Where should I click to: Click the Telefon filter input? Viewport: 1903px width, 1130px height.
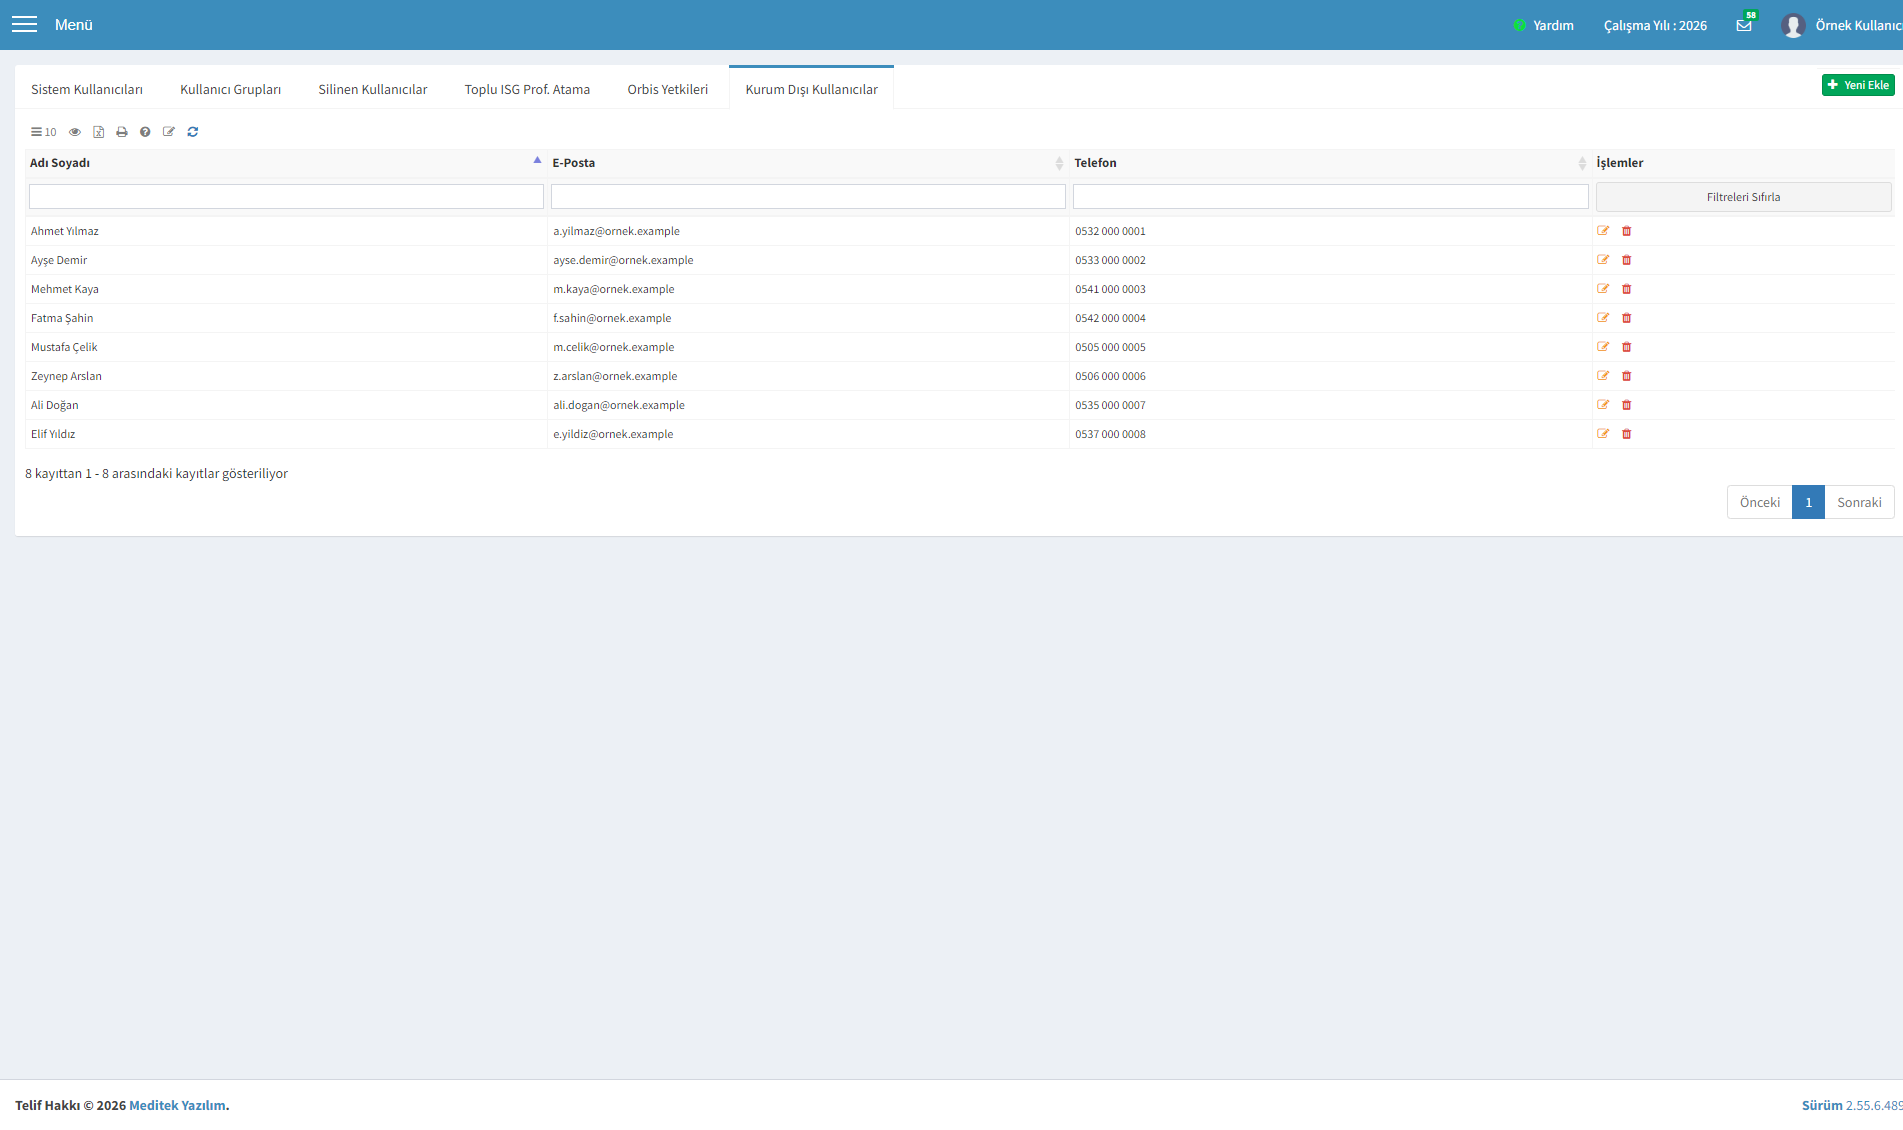click(x=1330, y=197)
